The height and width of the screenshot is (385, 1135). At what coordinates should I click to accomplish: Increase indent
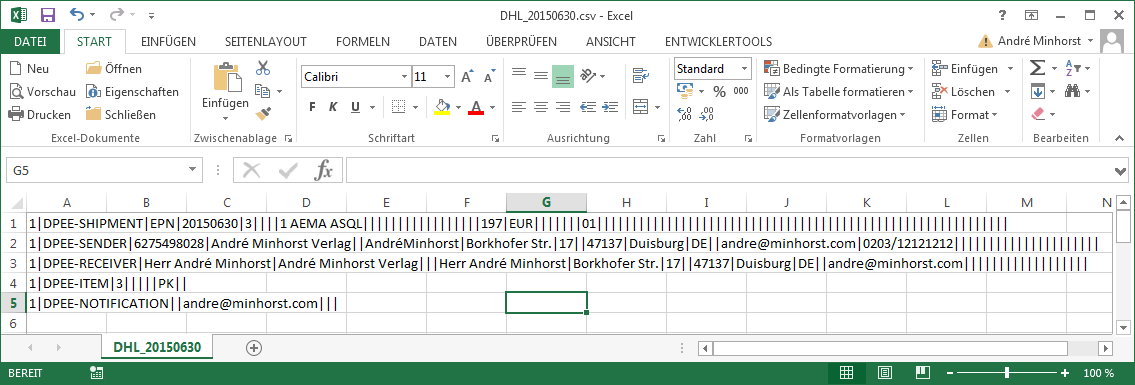[x=609, y=107]
